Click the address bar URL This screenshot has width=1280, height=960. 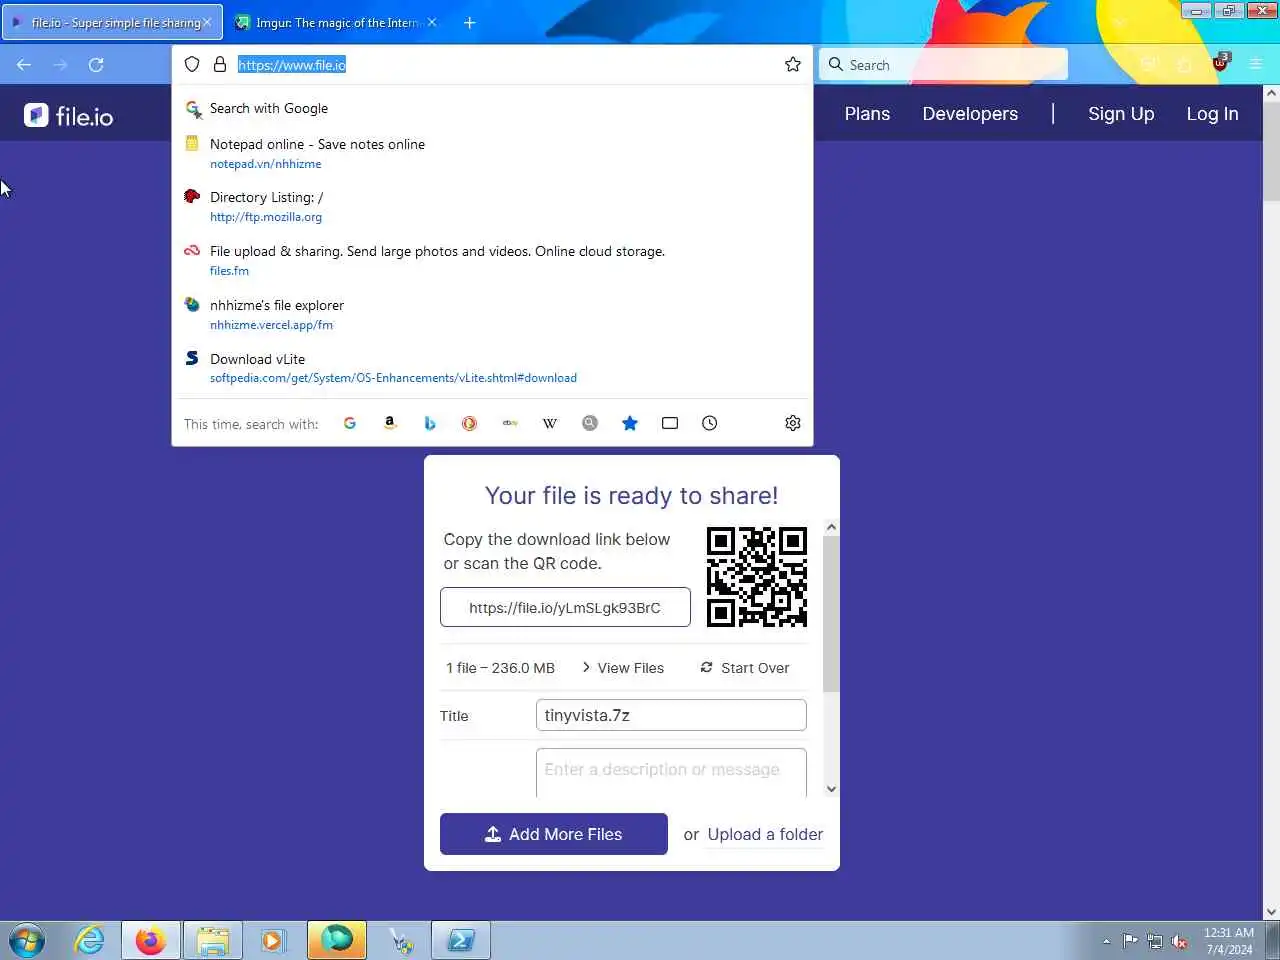pos(292,65)
